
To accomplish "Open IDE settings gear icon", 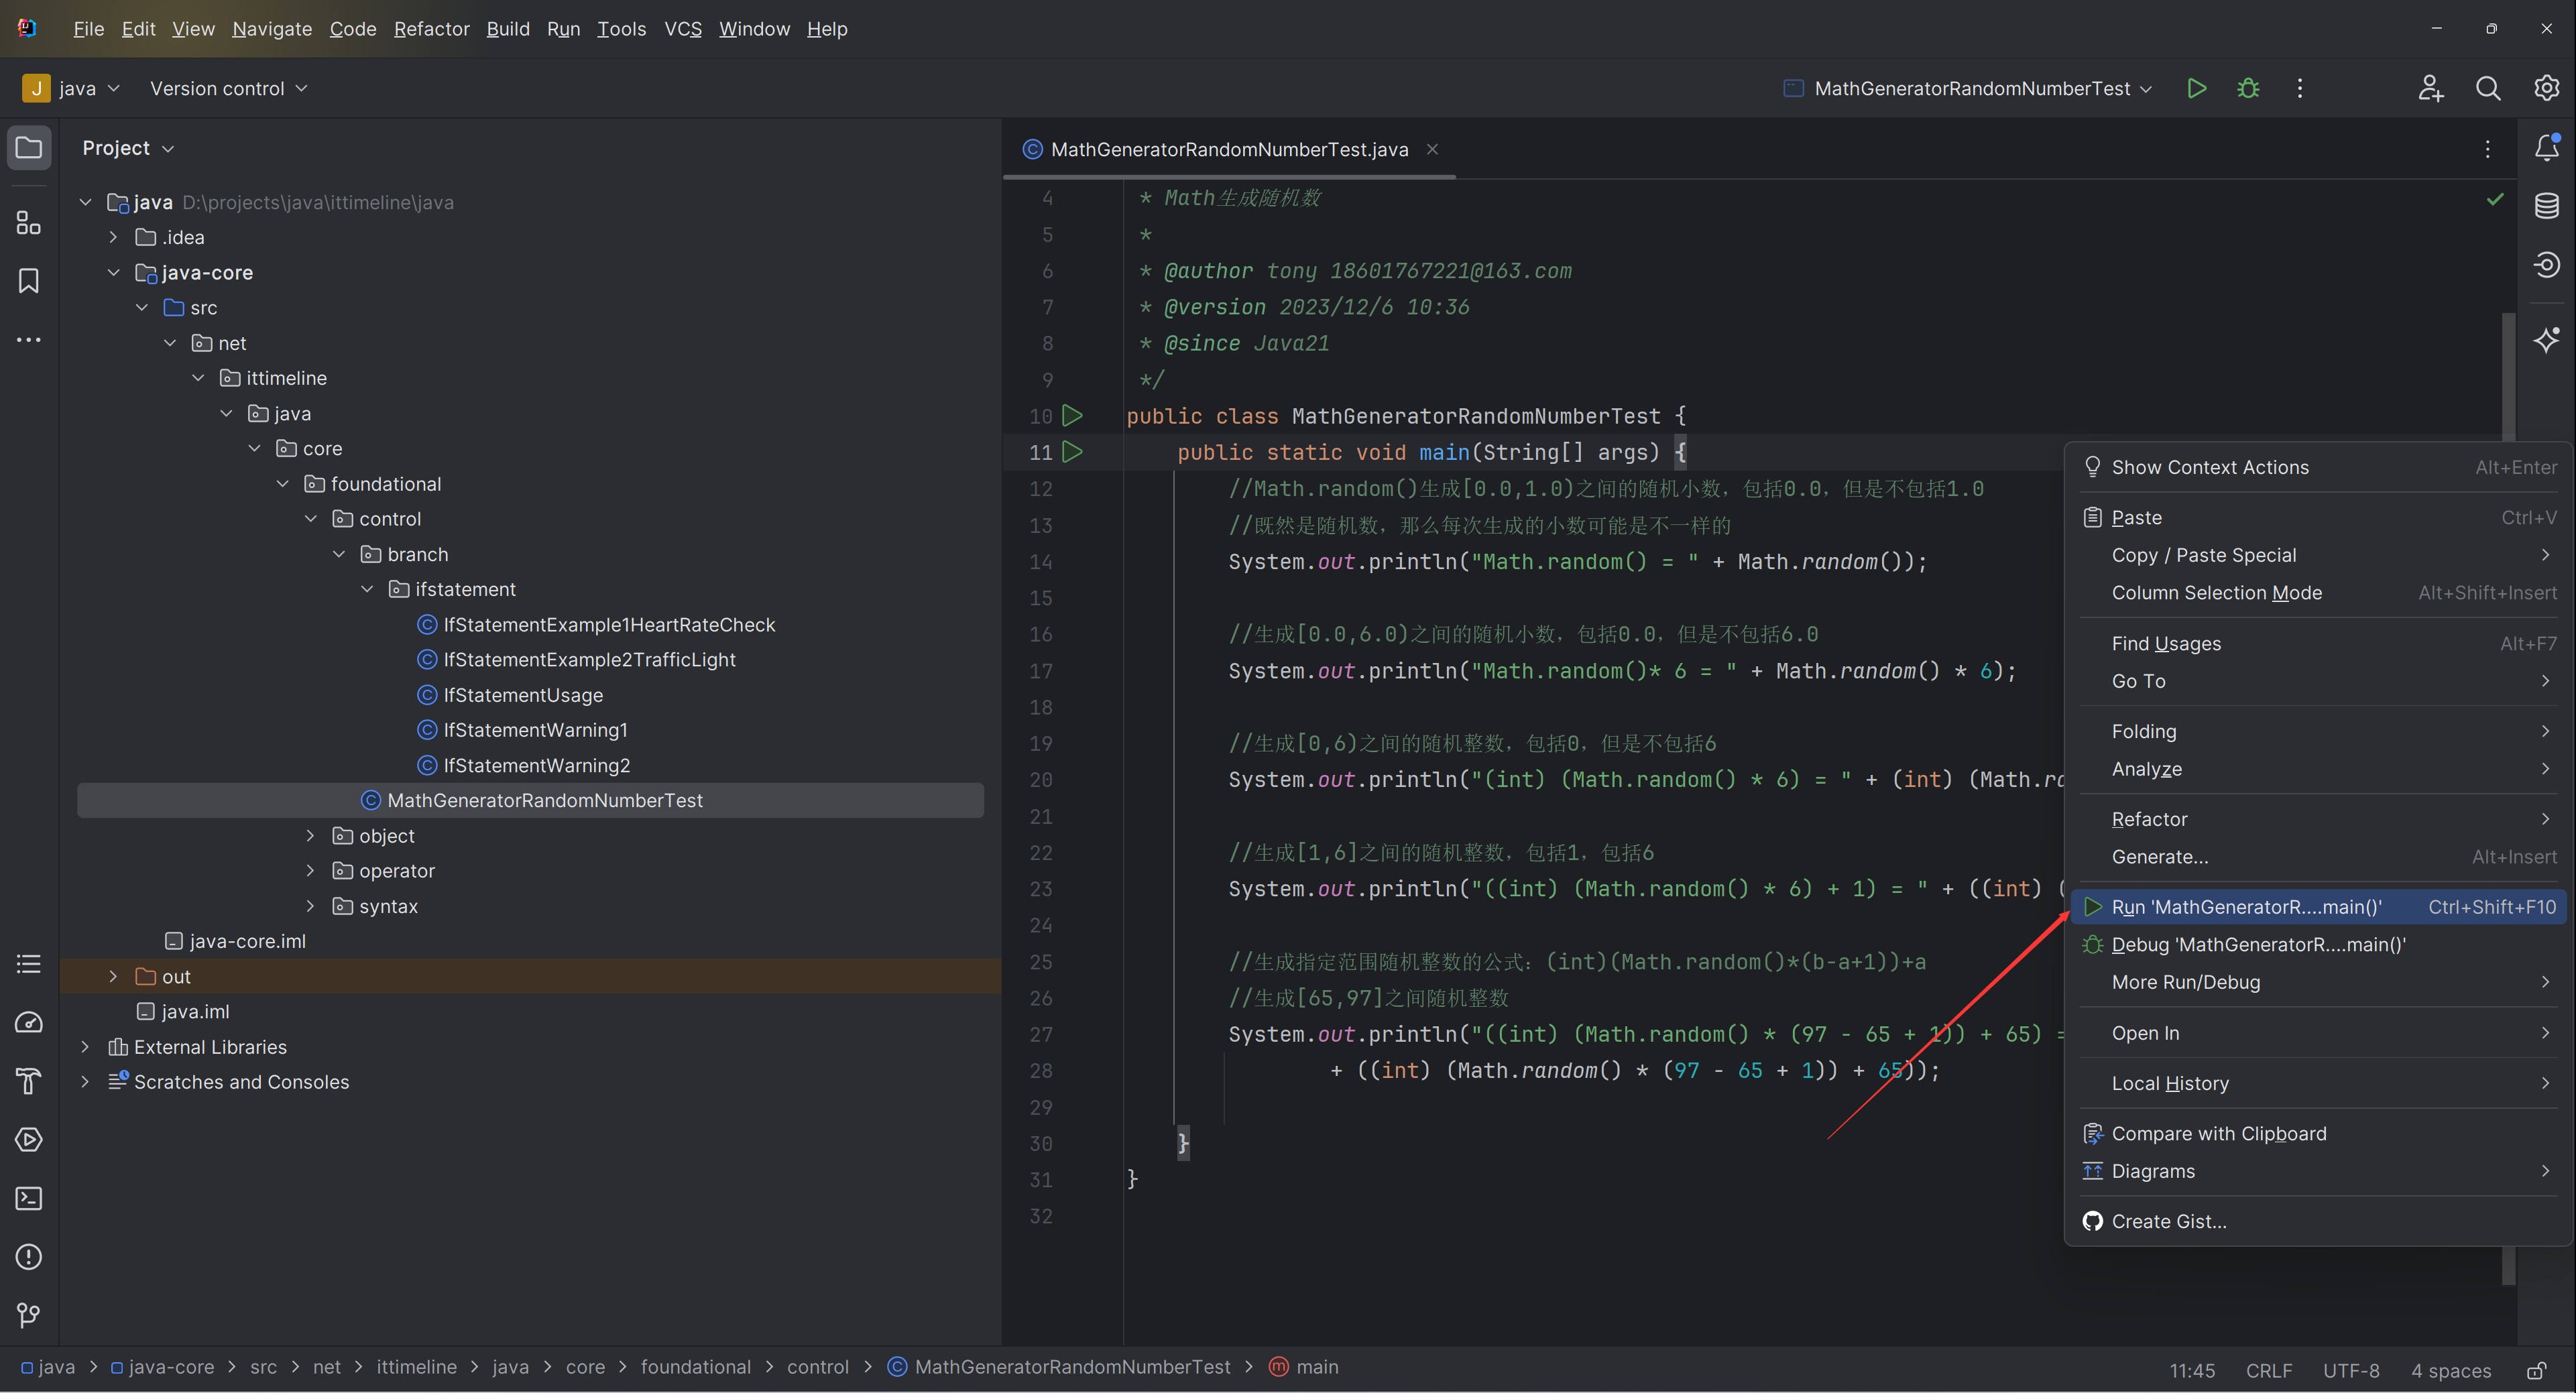I will [x=2546, y=89].
